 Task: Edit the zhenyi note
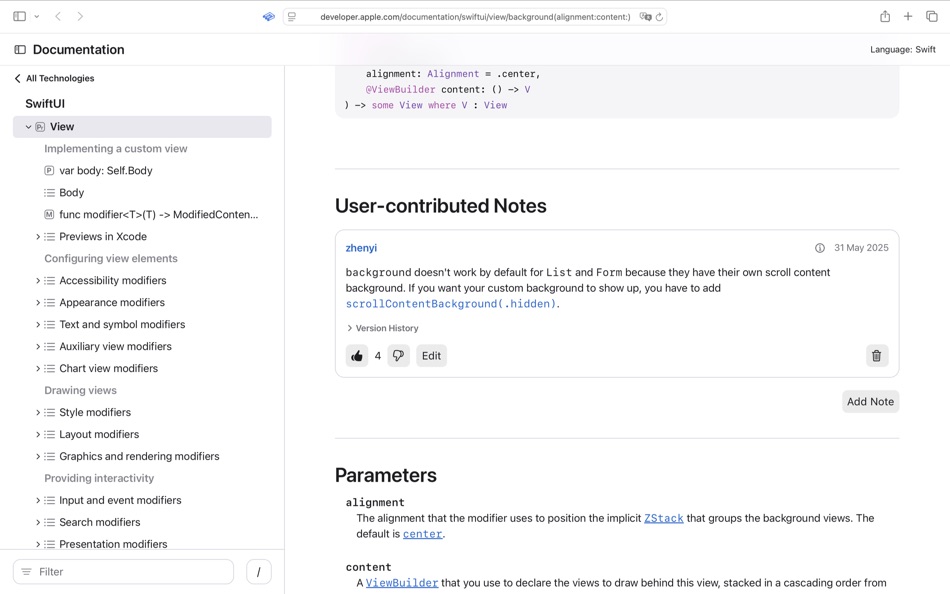[x=431, y=356]
